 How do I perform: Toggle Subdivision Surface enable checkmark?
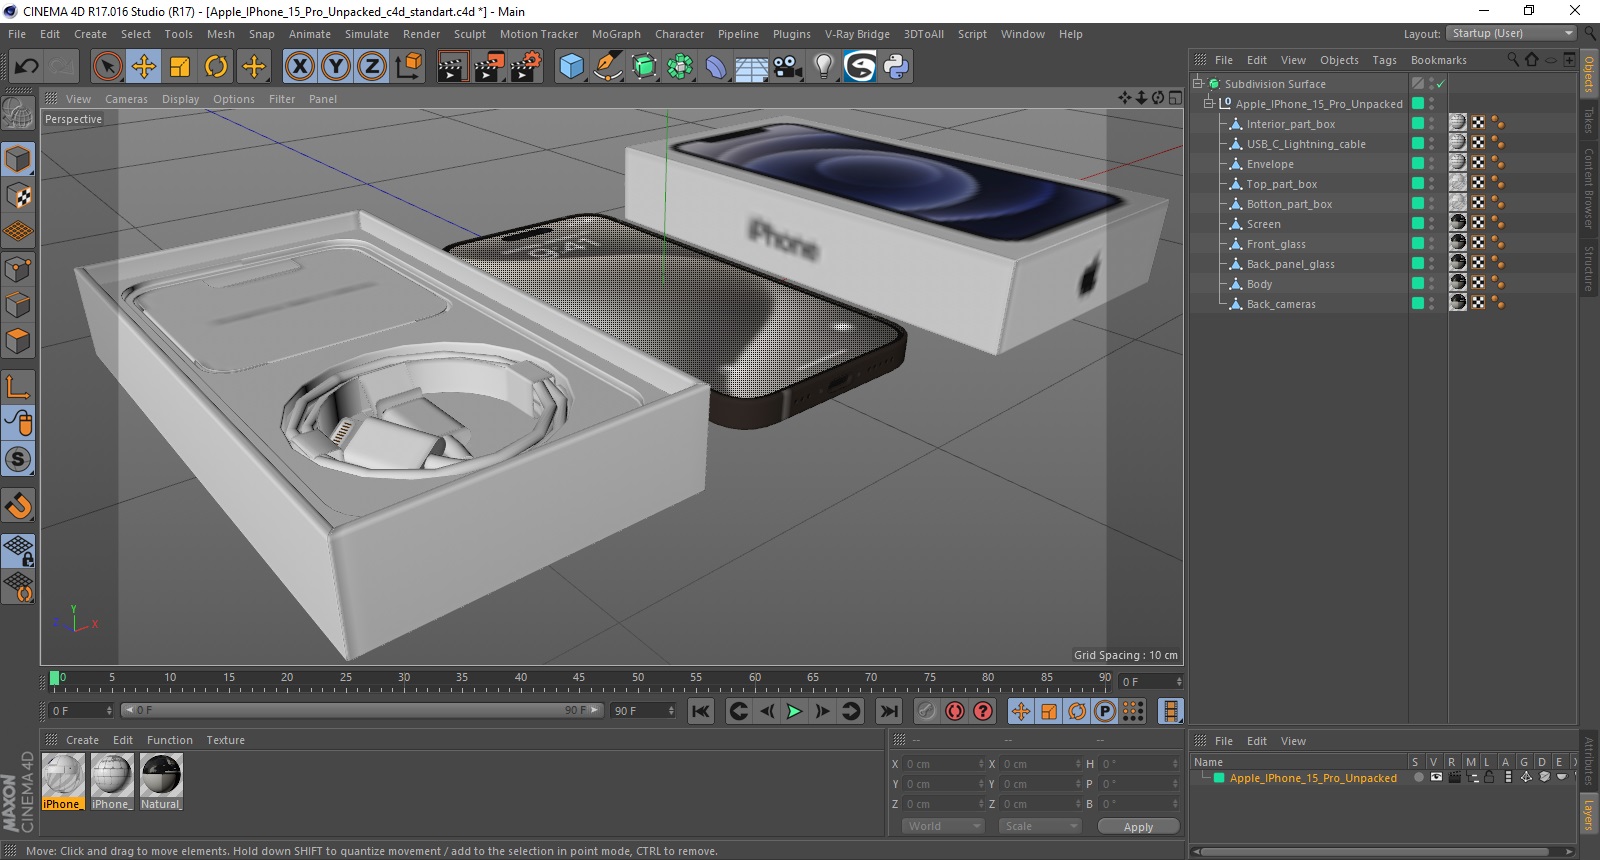(x=1441, y=84)
